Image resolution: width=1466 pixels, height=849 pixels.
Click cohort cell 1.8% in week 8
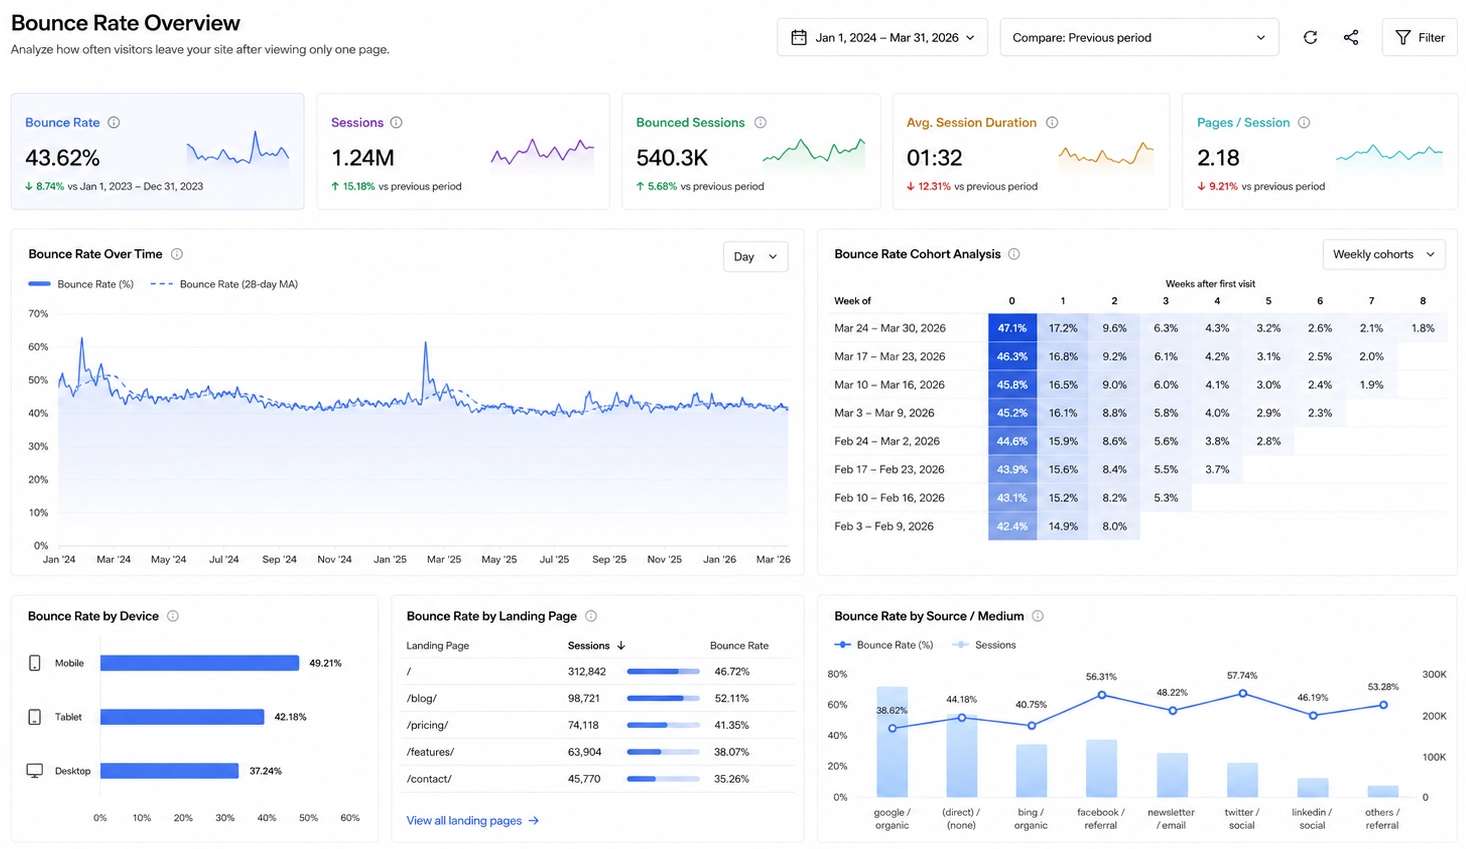click(x=1423, y=328)
